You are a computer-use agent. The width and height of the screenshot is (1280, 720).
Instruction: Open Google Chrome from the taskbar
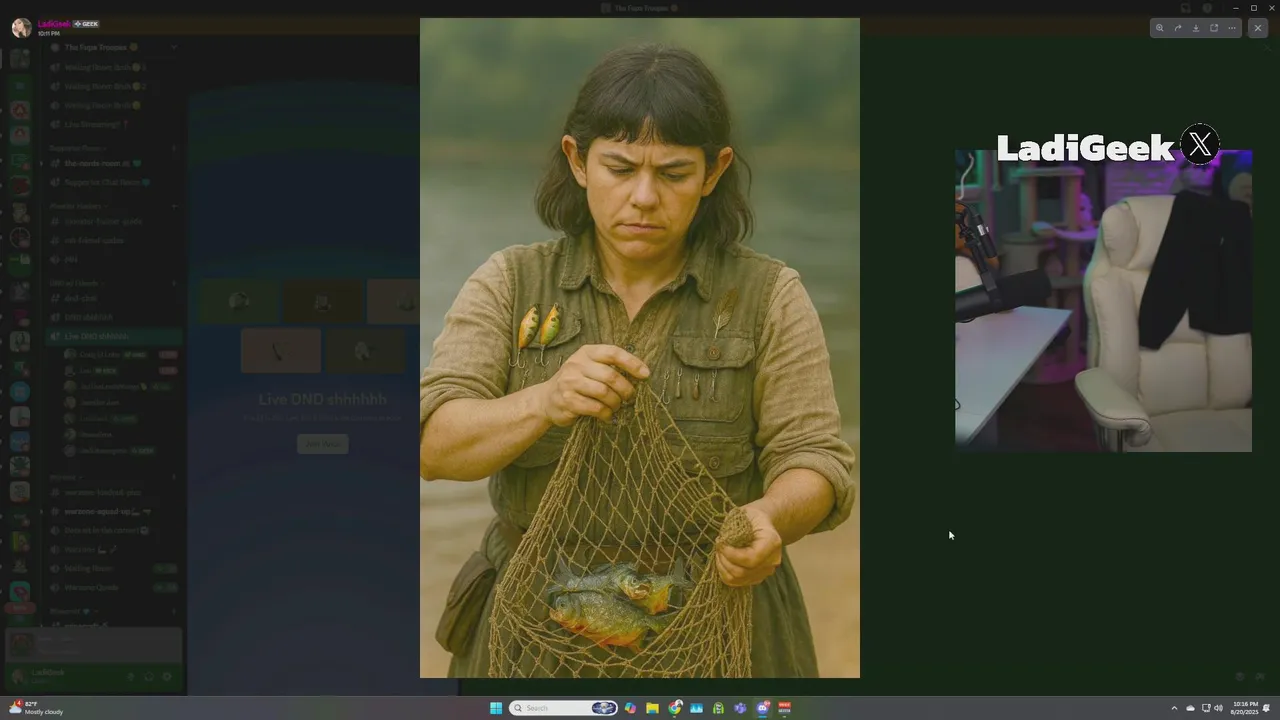click(676, 708)
